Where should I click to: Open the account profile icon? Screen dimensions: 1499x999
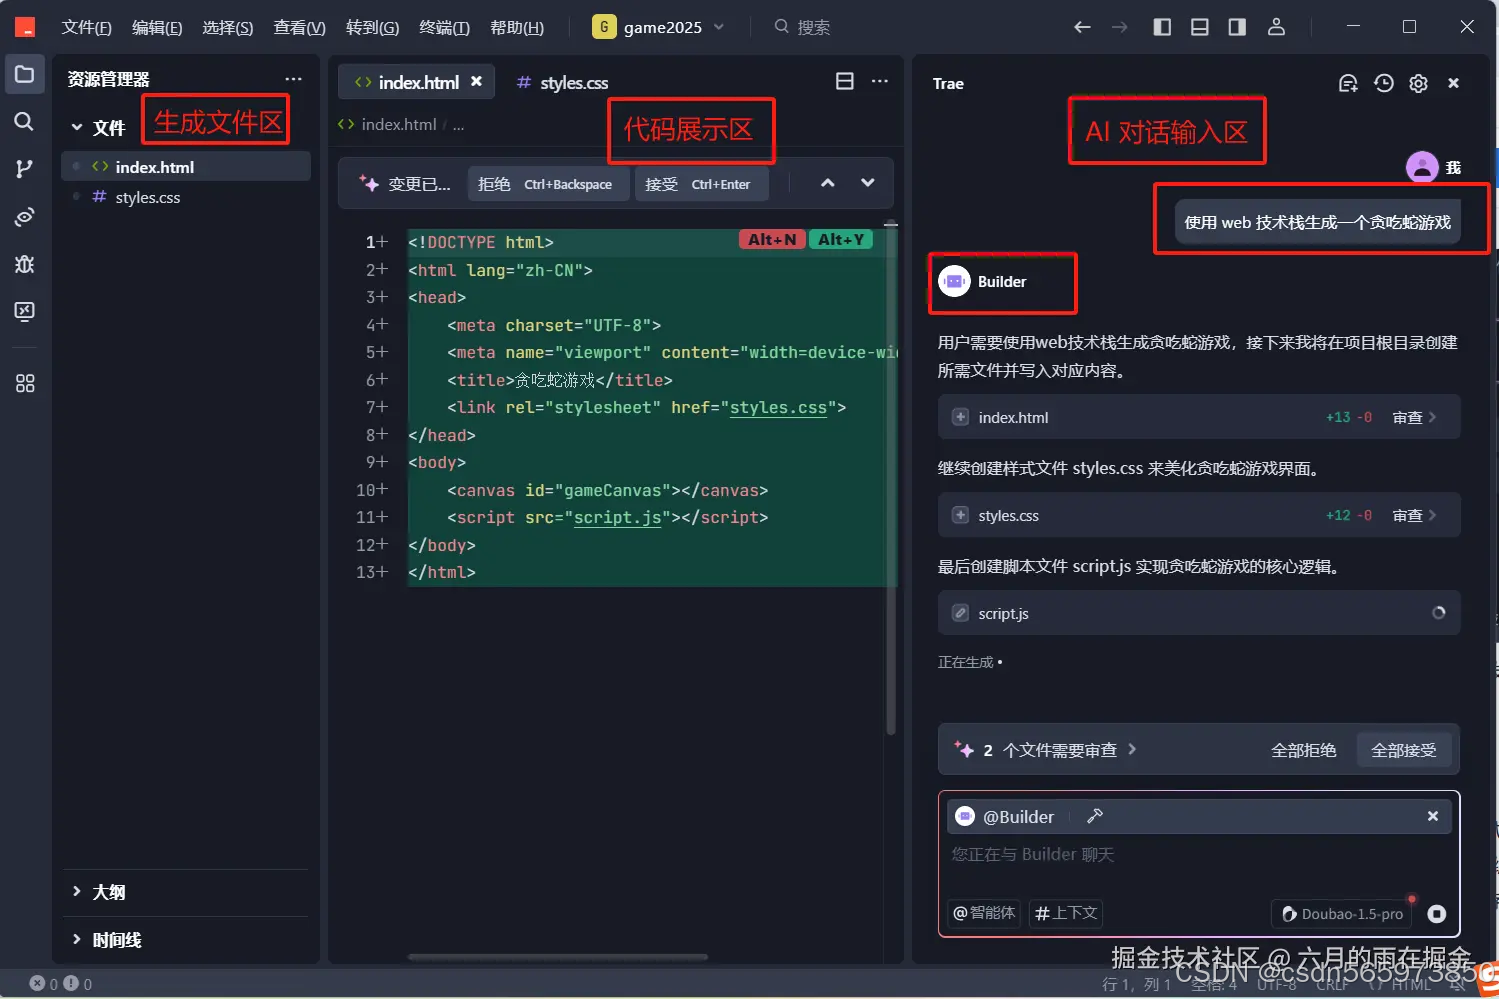coord(1276,27)
